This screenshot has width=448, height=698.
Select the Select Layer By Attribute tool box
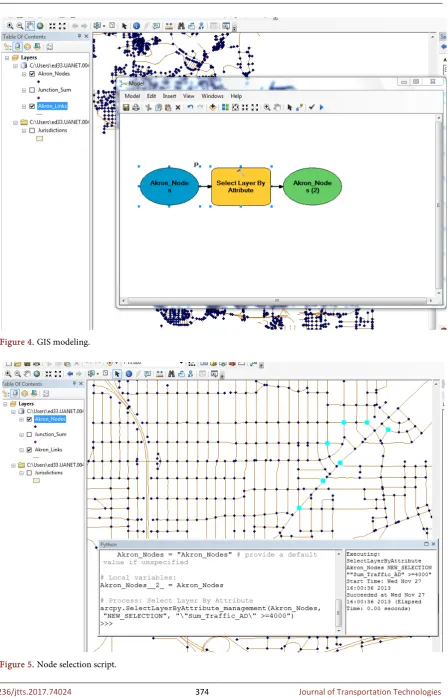241,186
